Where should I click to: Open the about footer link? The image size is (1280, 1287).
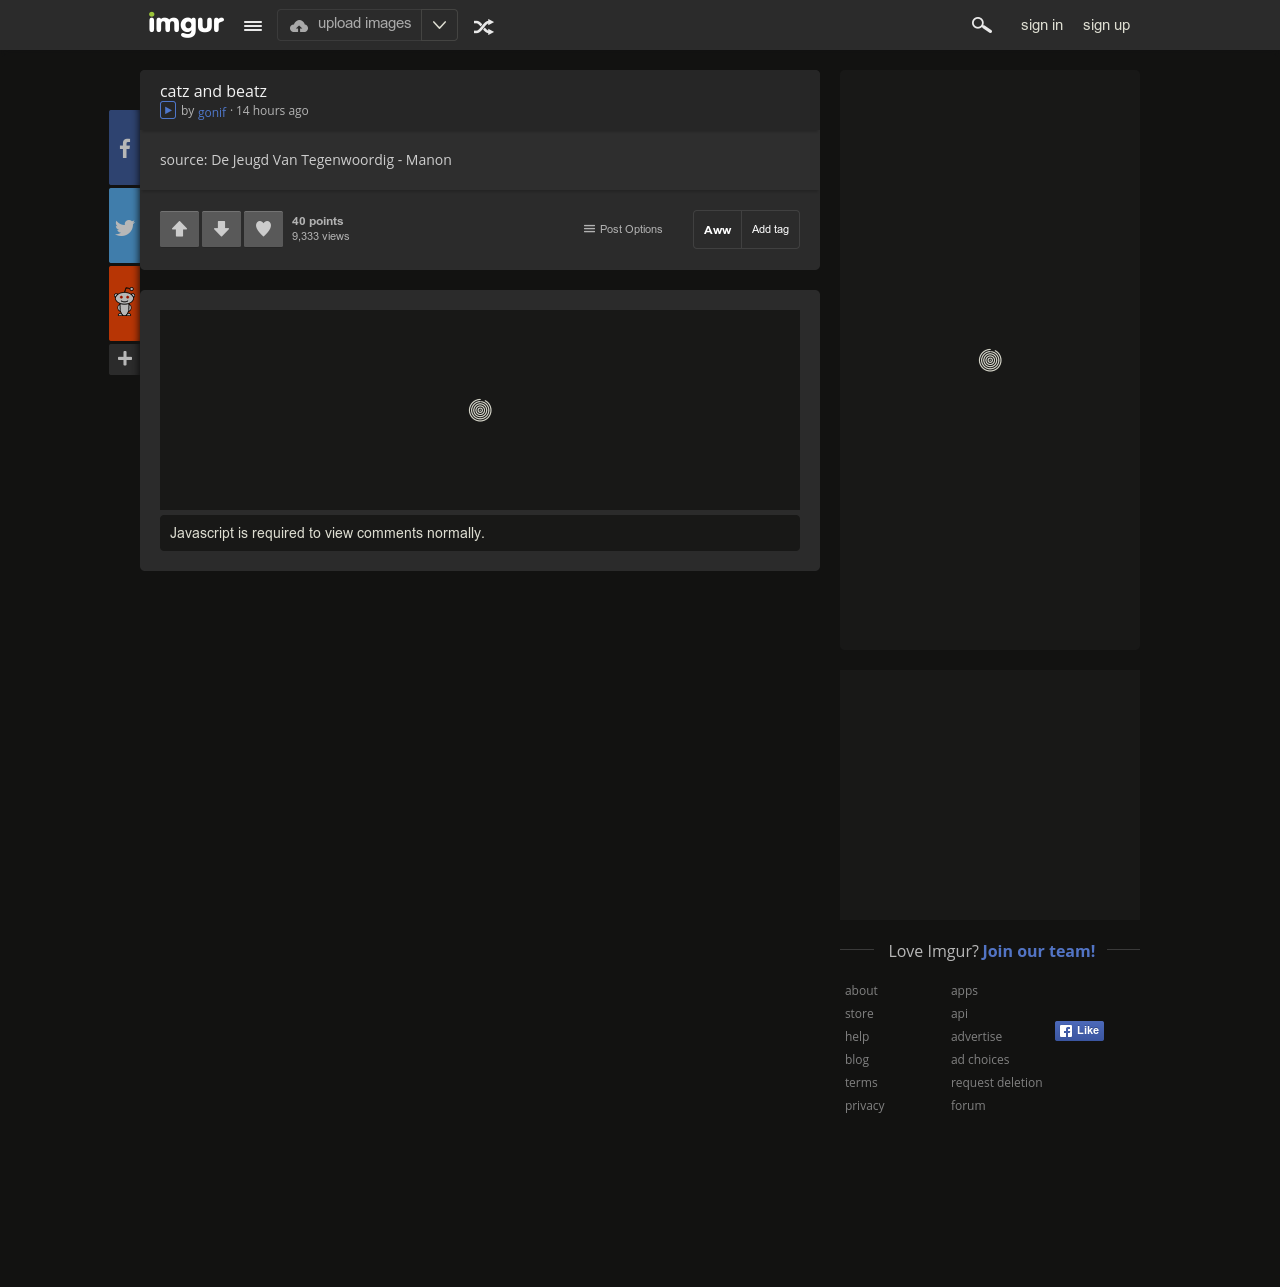(x=861, y=991)
